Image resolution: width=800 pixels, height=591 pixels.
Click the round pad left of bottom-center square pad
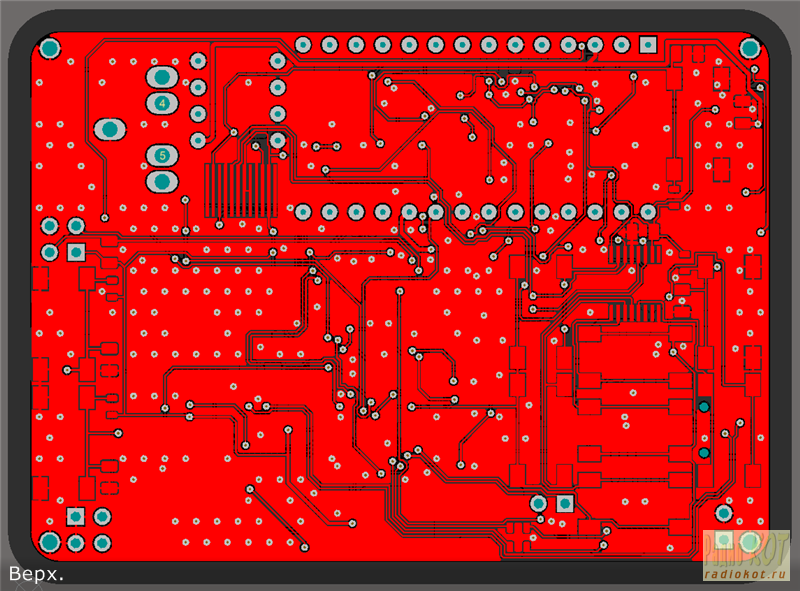click(x=539, y=502)
